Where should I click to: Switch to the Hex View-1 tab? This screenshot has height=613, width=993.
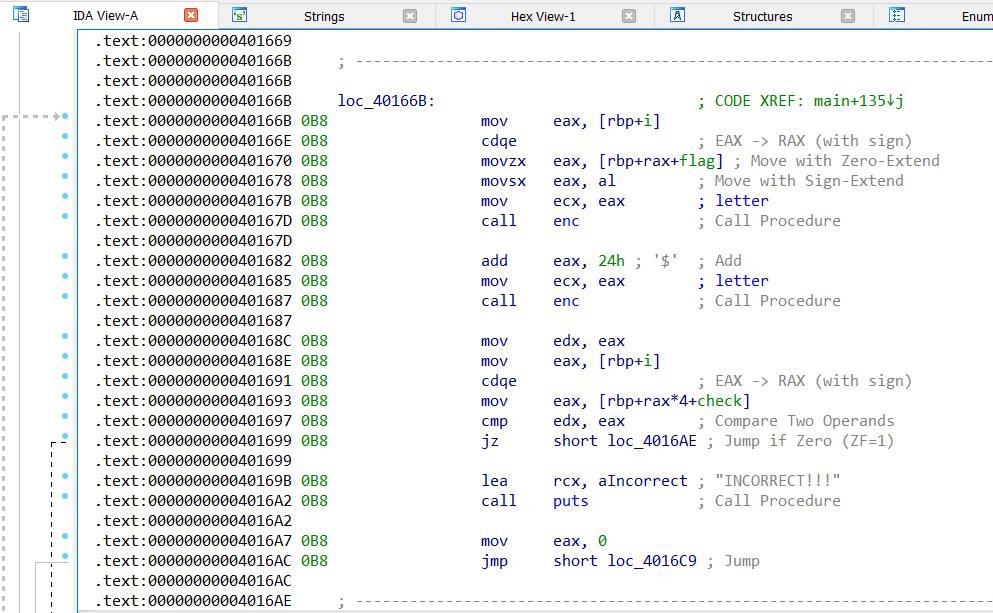coord(543,16)
